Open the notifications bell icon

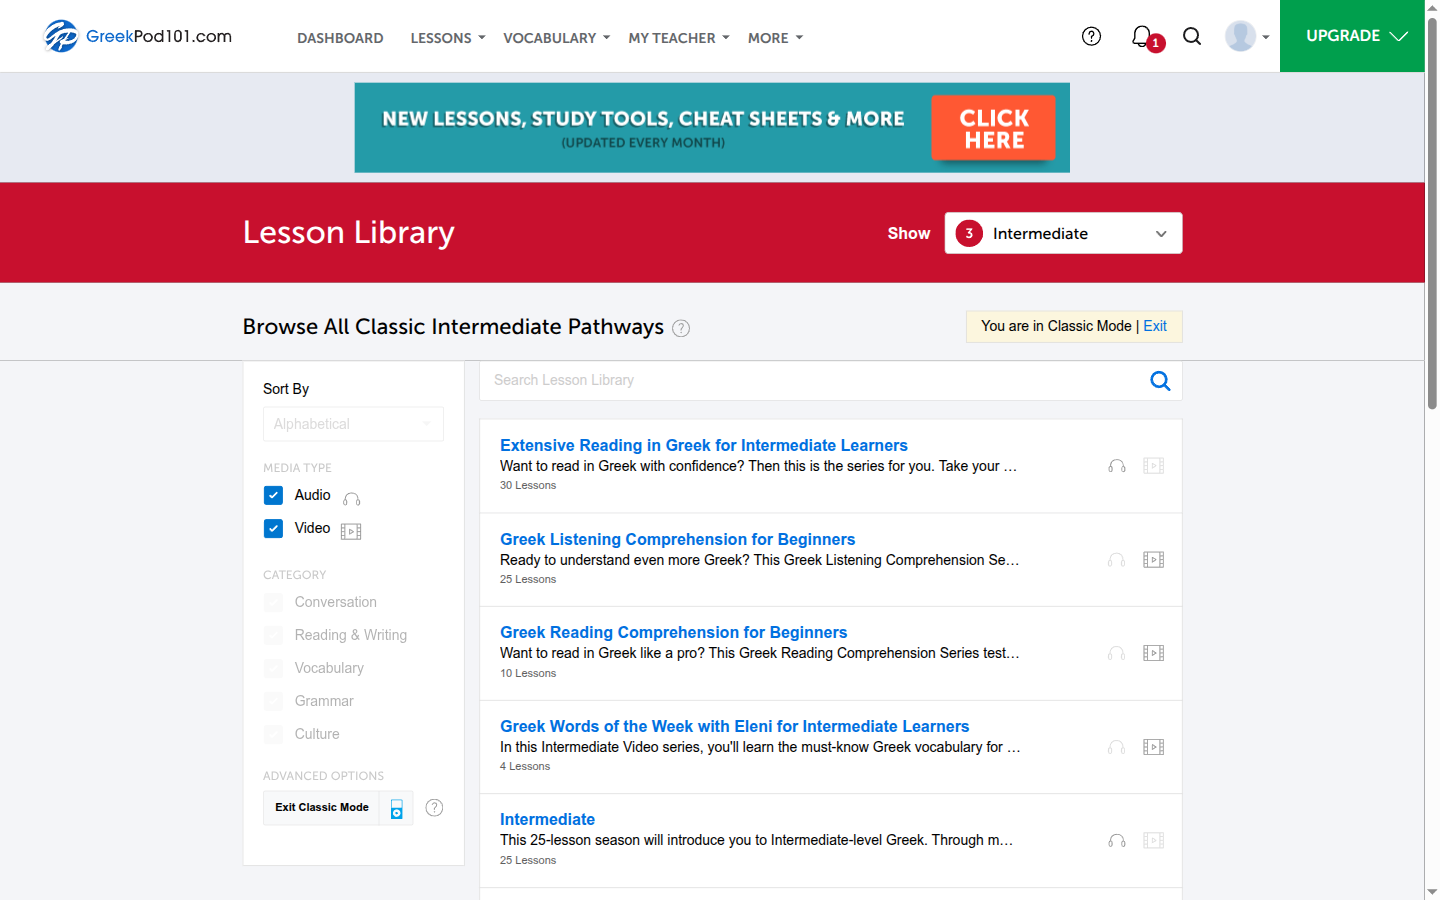(1142, 36)
